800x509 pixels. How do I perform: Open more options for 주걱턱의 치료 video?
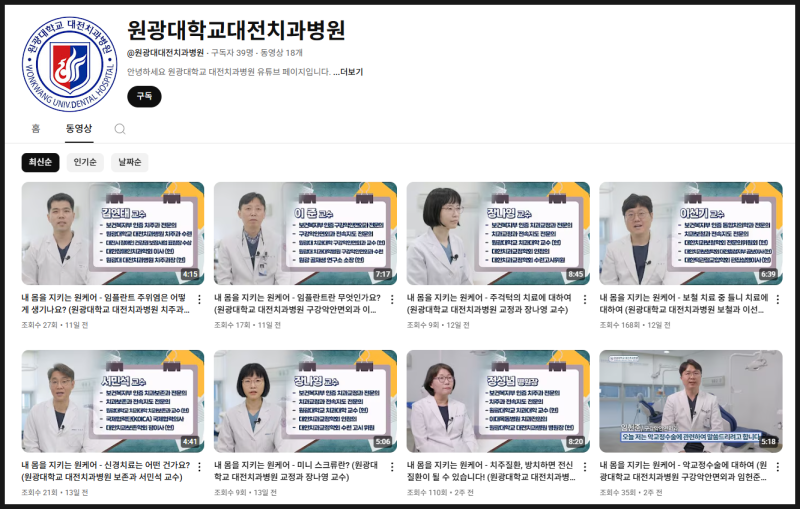click(x=585, y=299)
